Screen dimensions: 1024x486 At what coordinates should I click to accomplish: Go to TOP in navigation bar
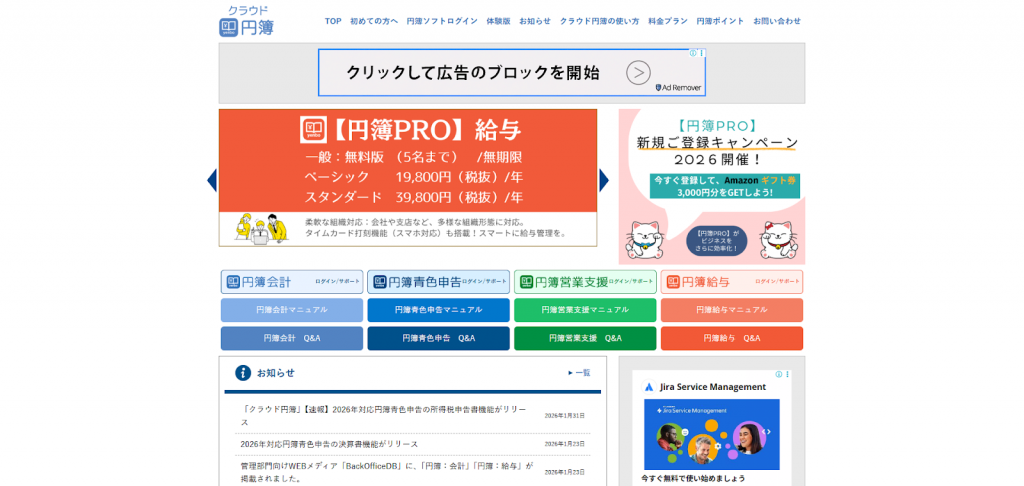pyautogui.click(x=333, y=21)
